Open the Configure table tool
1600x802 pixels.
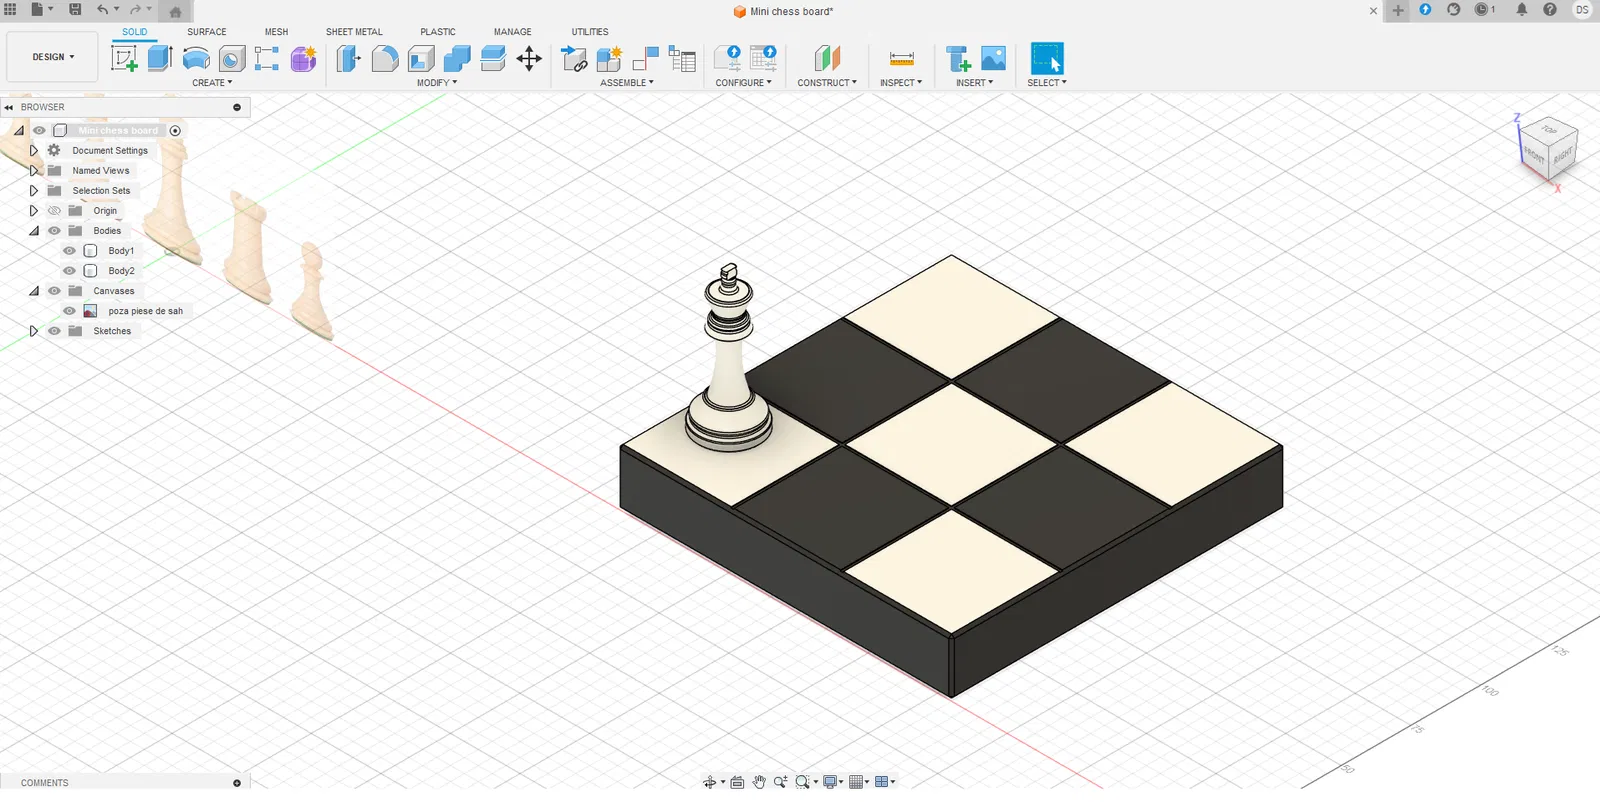coord(763,59)
